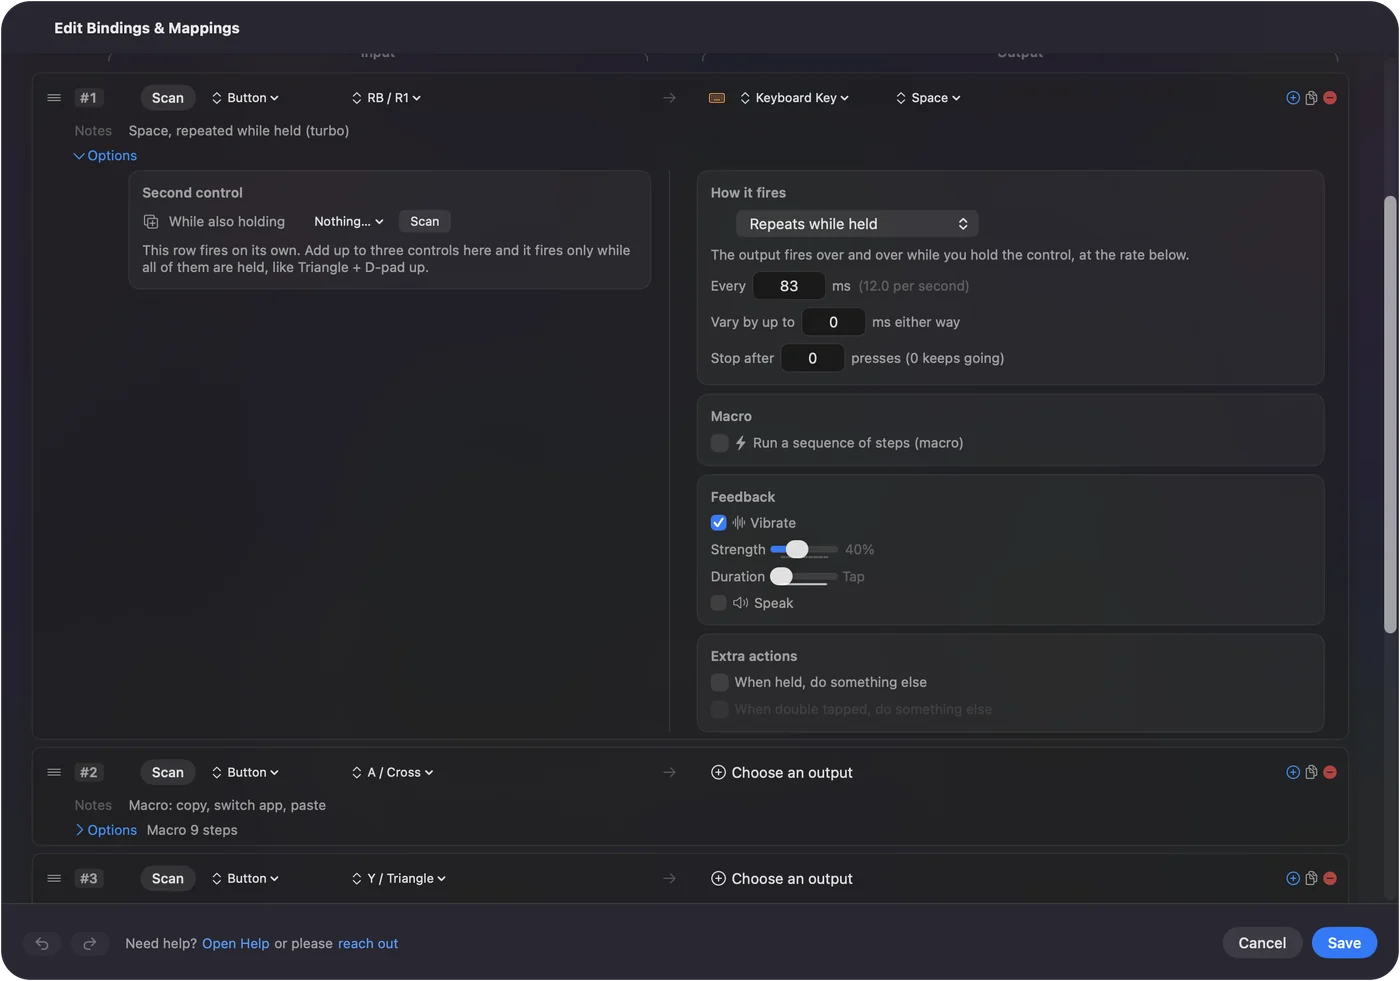The image size is (1400, 981).
Task: Click the Every milliseconds field showing 83
Action: click(x=789, y=286)
